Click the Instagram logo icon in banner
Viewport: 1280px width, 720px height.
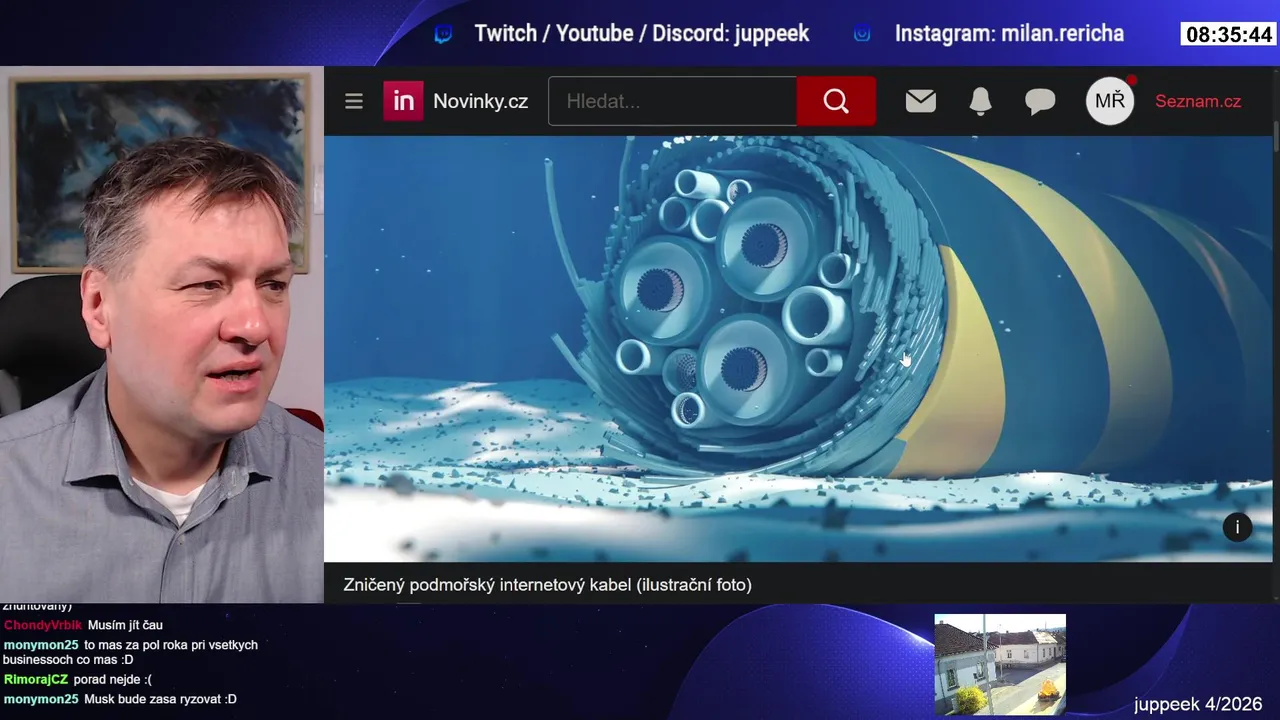[862, 34]
